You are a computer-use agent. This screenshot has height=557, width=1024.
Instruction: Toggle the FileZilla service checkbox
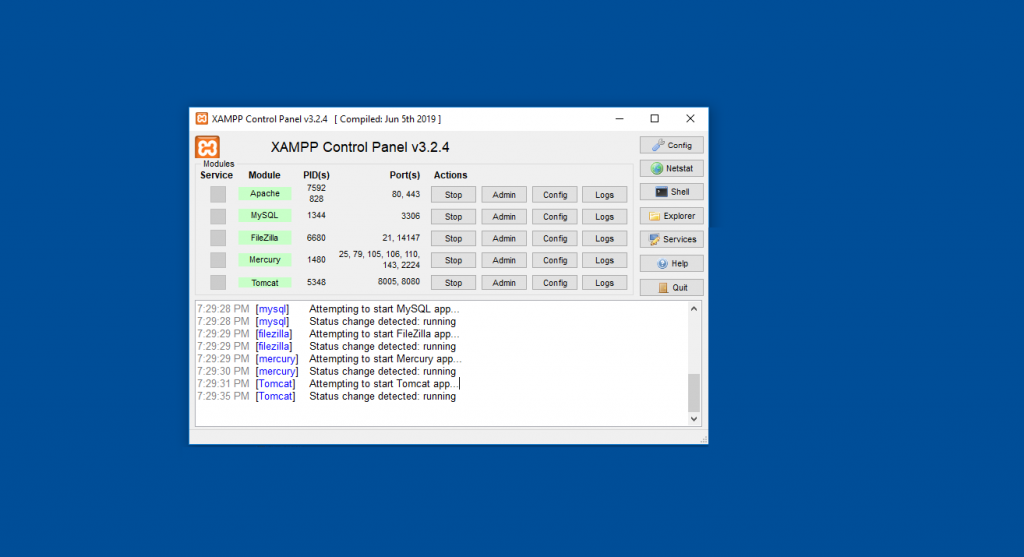pyautogui.click(x=217, y=238)
